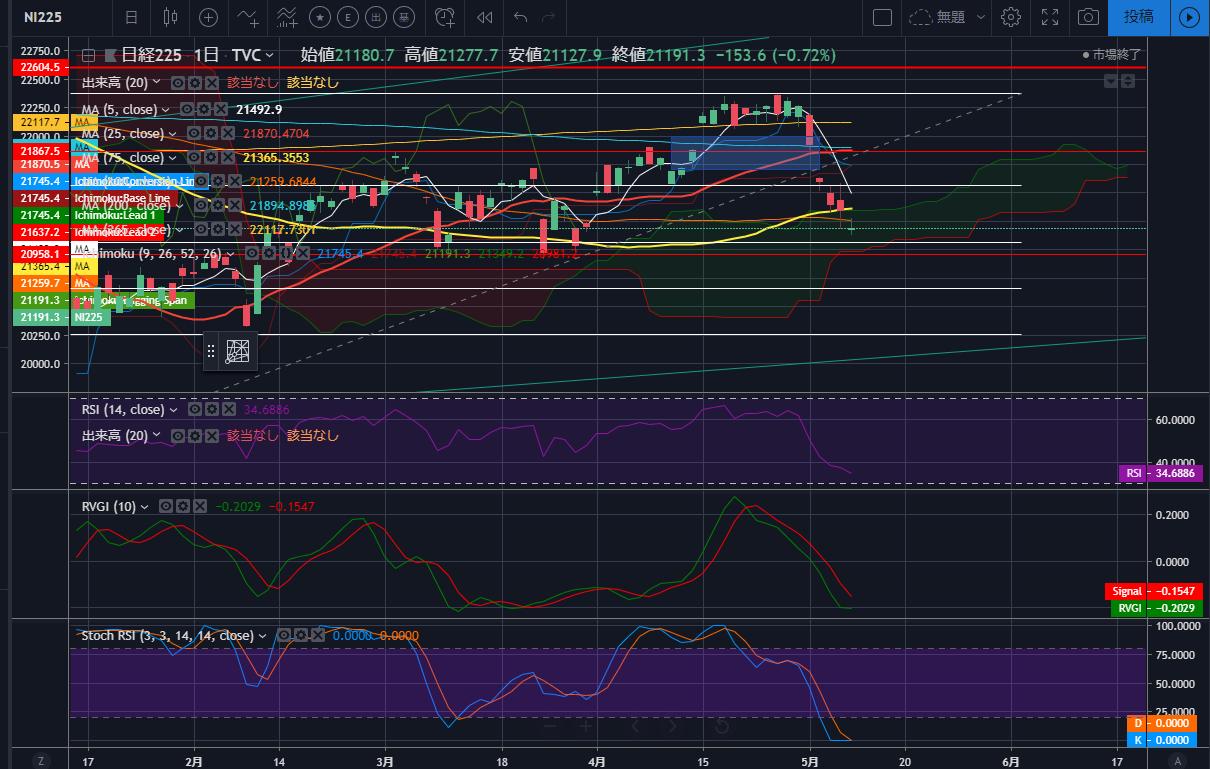Open the candlestick chart style menu

(170, 17)
